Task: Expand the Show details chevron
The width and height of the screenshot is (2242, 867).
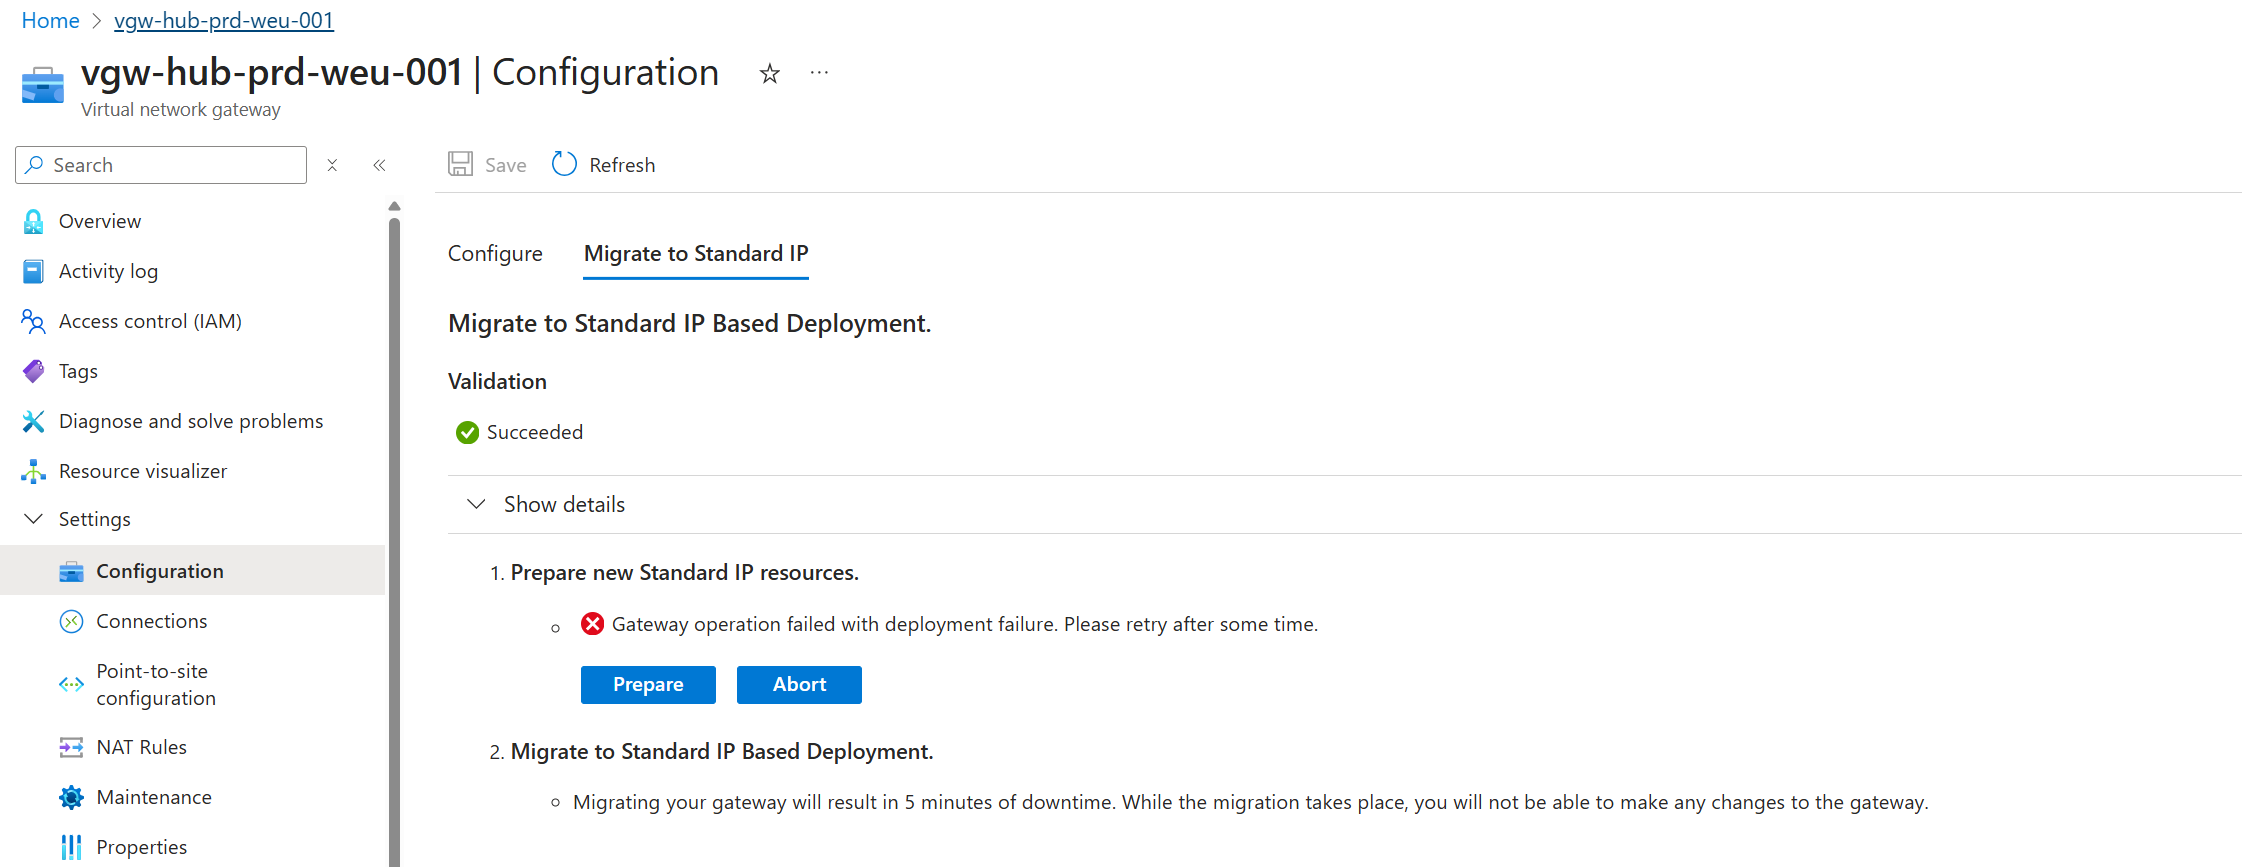Action: point(476,504)
